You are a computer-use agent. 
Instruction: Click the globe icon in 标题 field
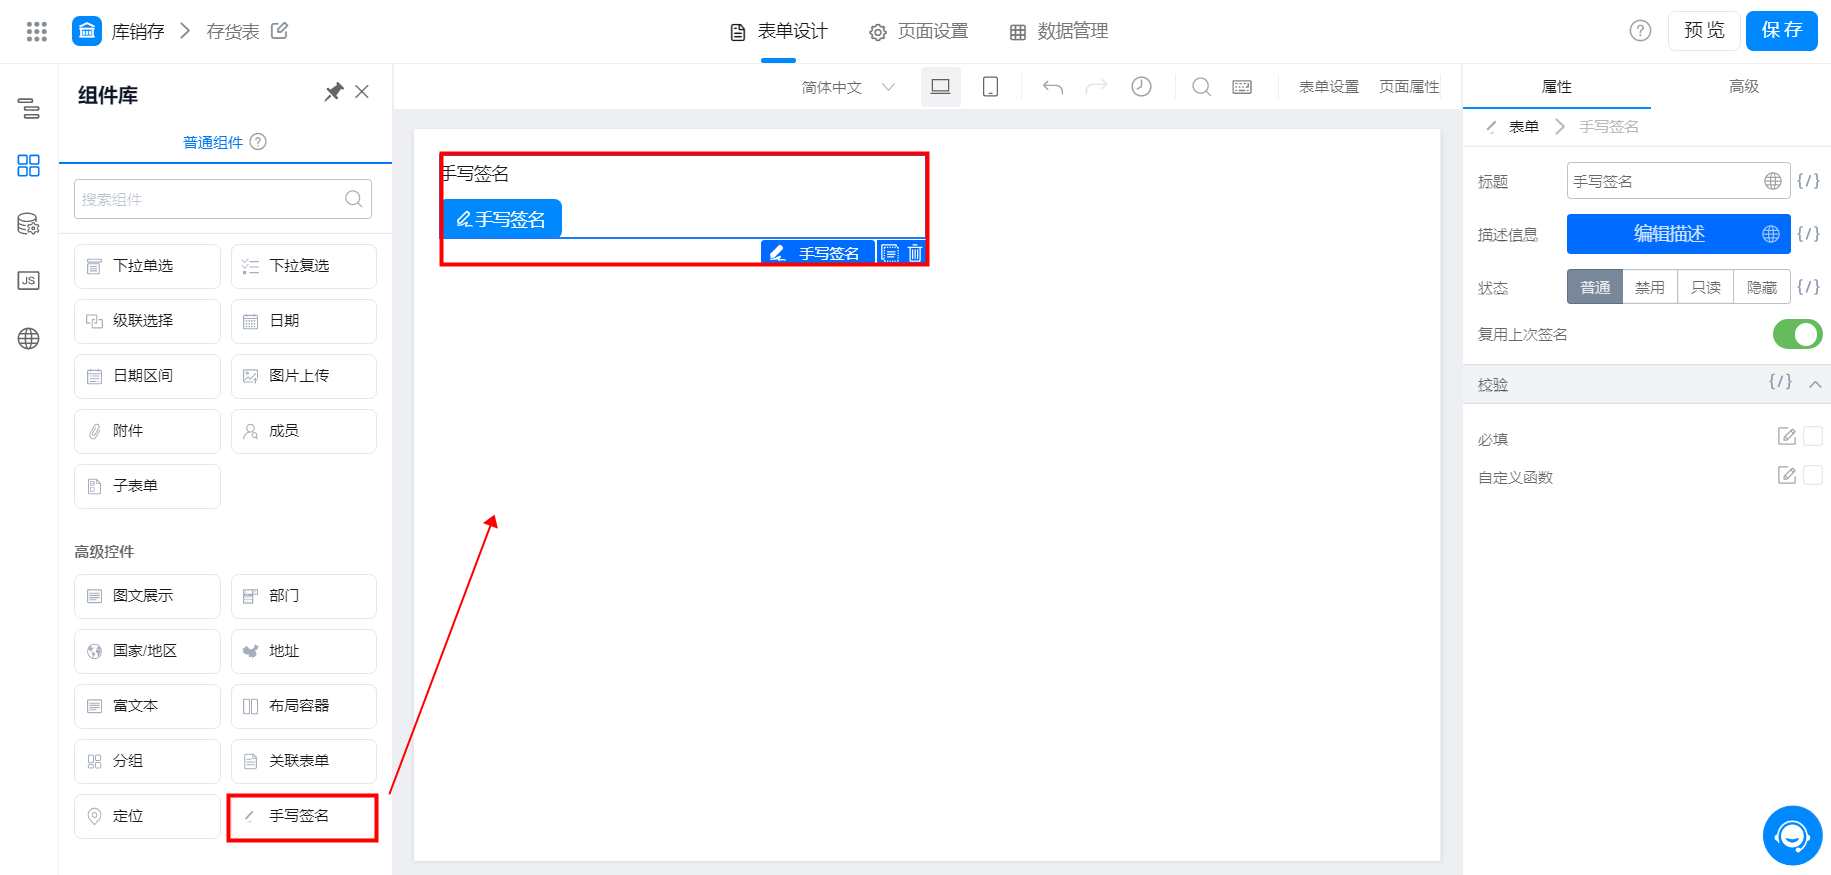click(x=1773, y=181)
